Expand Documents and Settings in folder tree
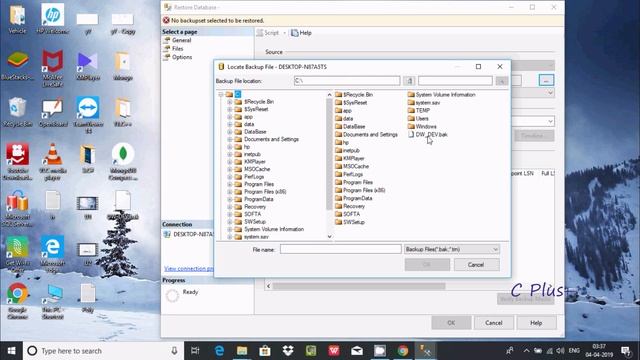The height and width of the screenshot is (360, 640). coord(230,139)
